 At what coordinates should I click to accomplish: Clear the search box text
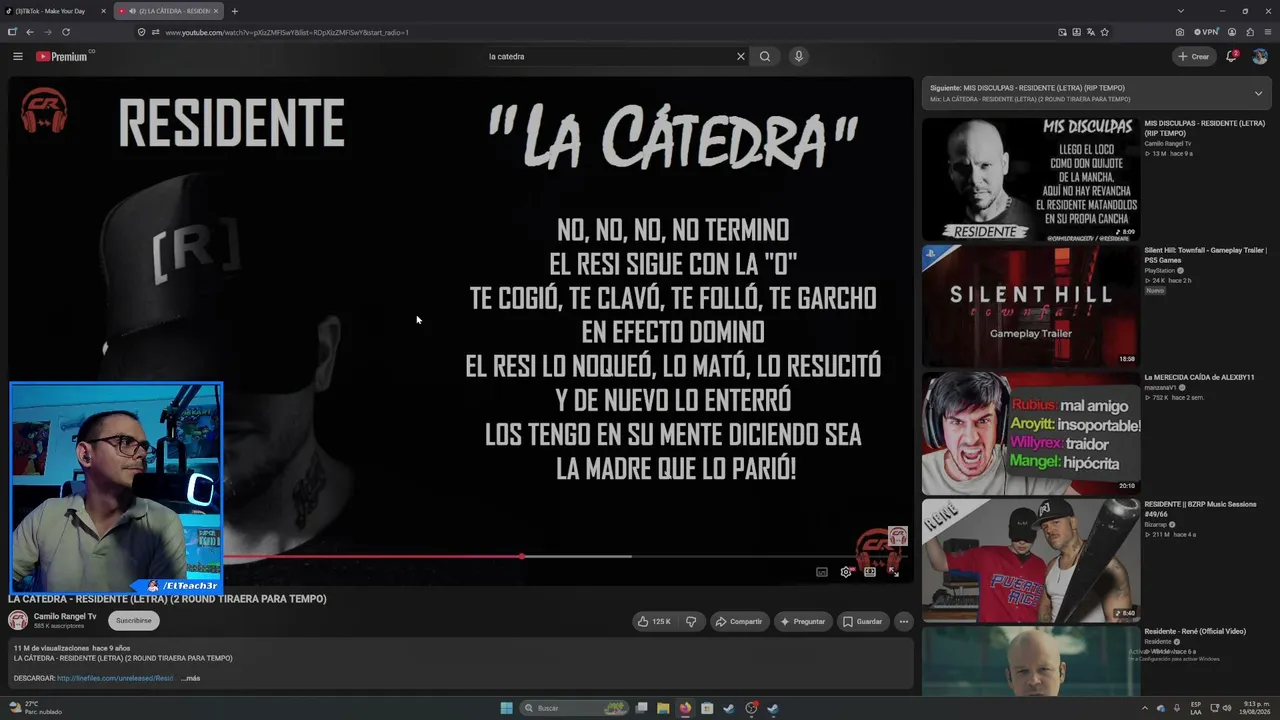[740, 56]
